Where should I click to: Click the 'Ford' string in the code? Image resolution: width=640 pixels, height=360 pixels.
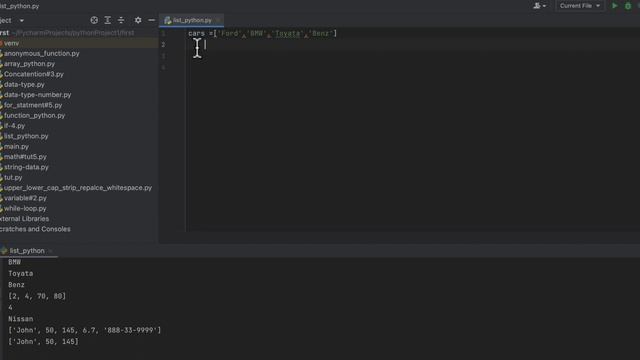[x=229, y=33]
